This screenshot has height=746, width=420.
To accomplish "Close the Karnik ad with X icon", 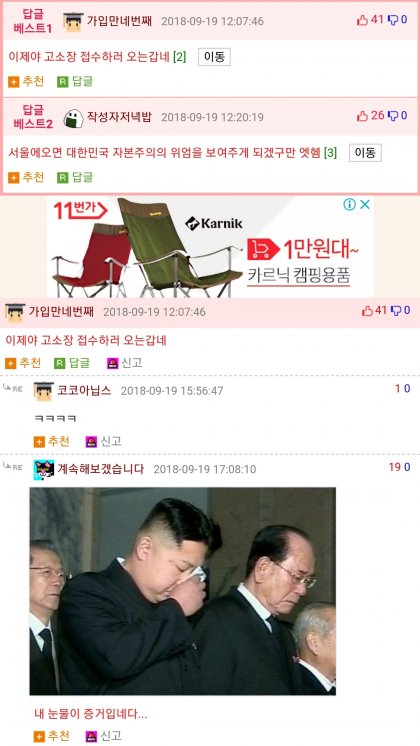I will pyautogui.click(x=365, y=205).
